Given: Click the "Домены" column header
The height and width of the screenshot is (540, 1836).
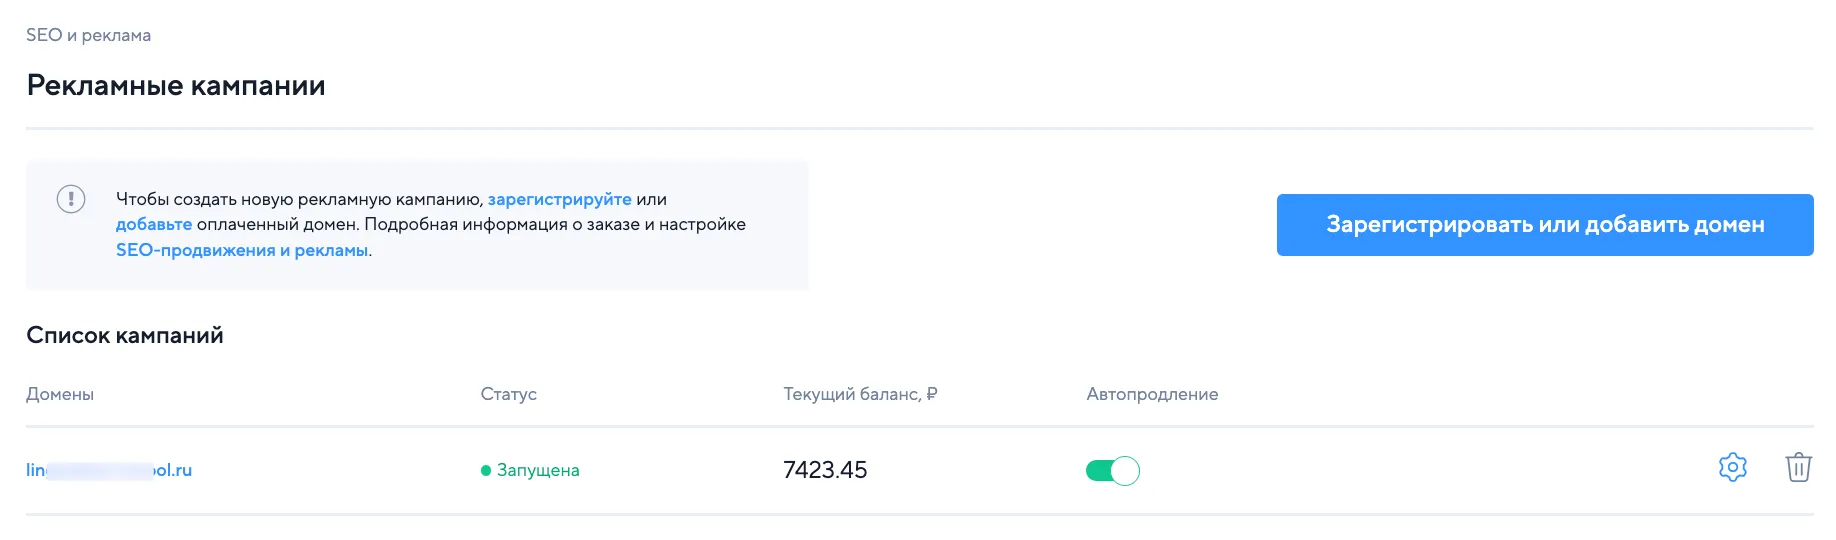Looking at the screenshot, I should point(60,394).
